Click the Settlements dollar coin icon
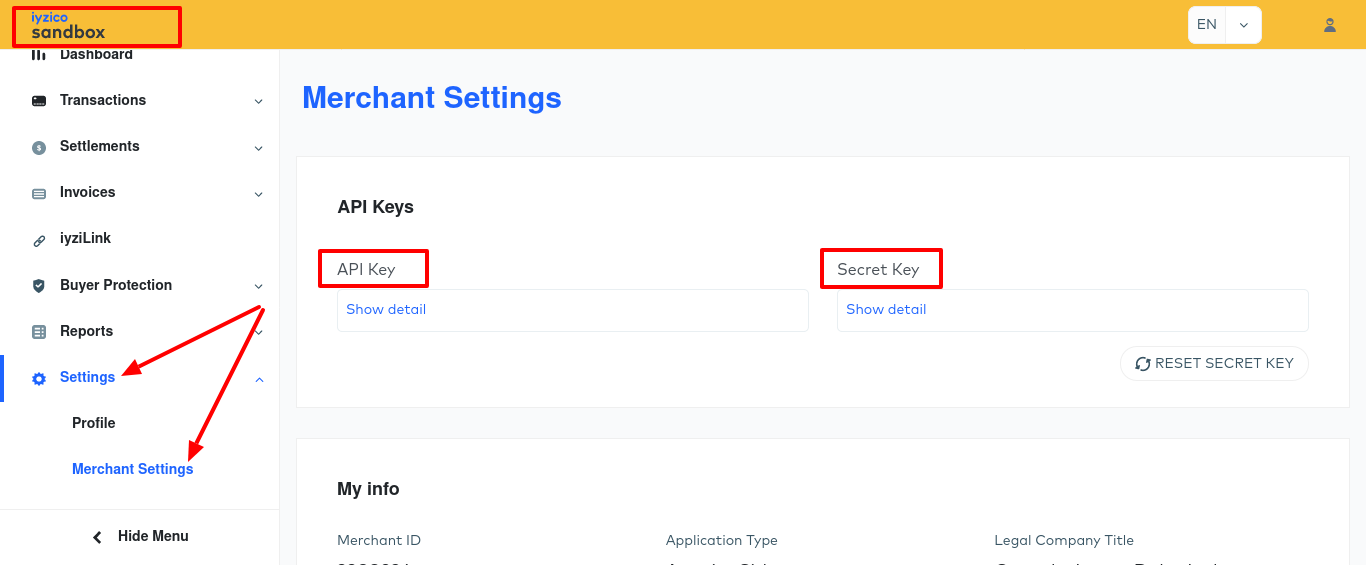Image resolution: width=1366 pixels, height=565 pixels. [39, 147]
